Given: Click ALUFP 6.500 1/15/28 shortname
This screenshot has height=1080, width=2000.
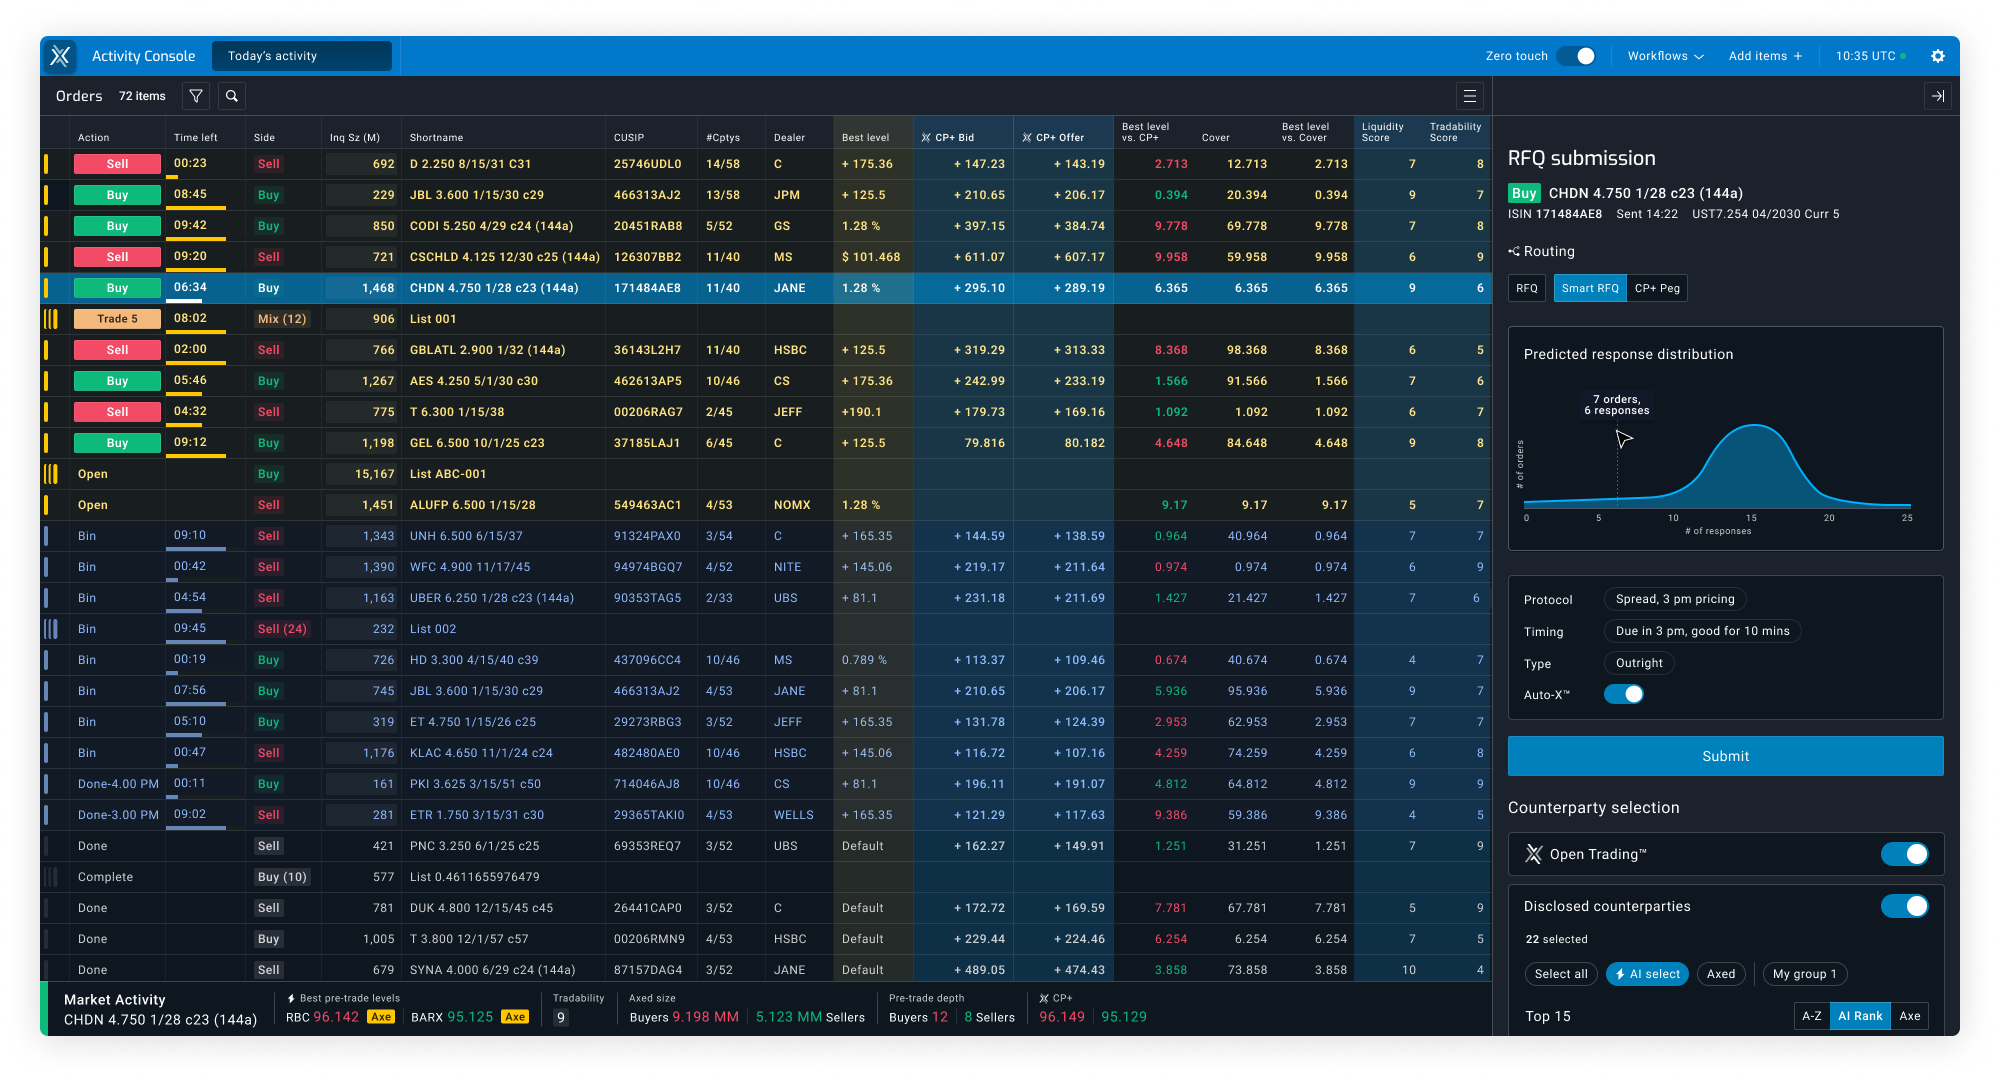Looking at the screenshot, I should [x=472, y=505].
